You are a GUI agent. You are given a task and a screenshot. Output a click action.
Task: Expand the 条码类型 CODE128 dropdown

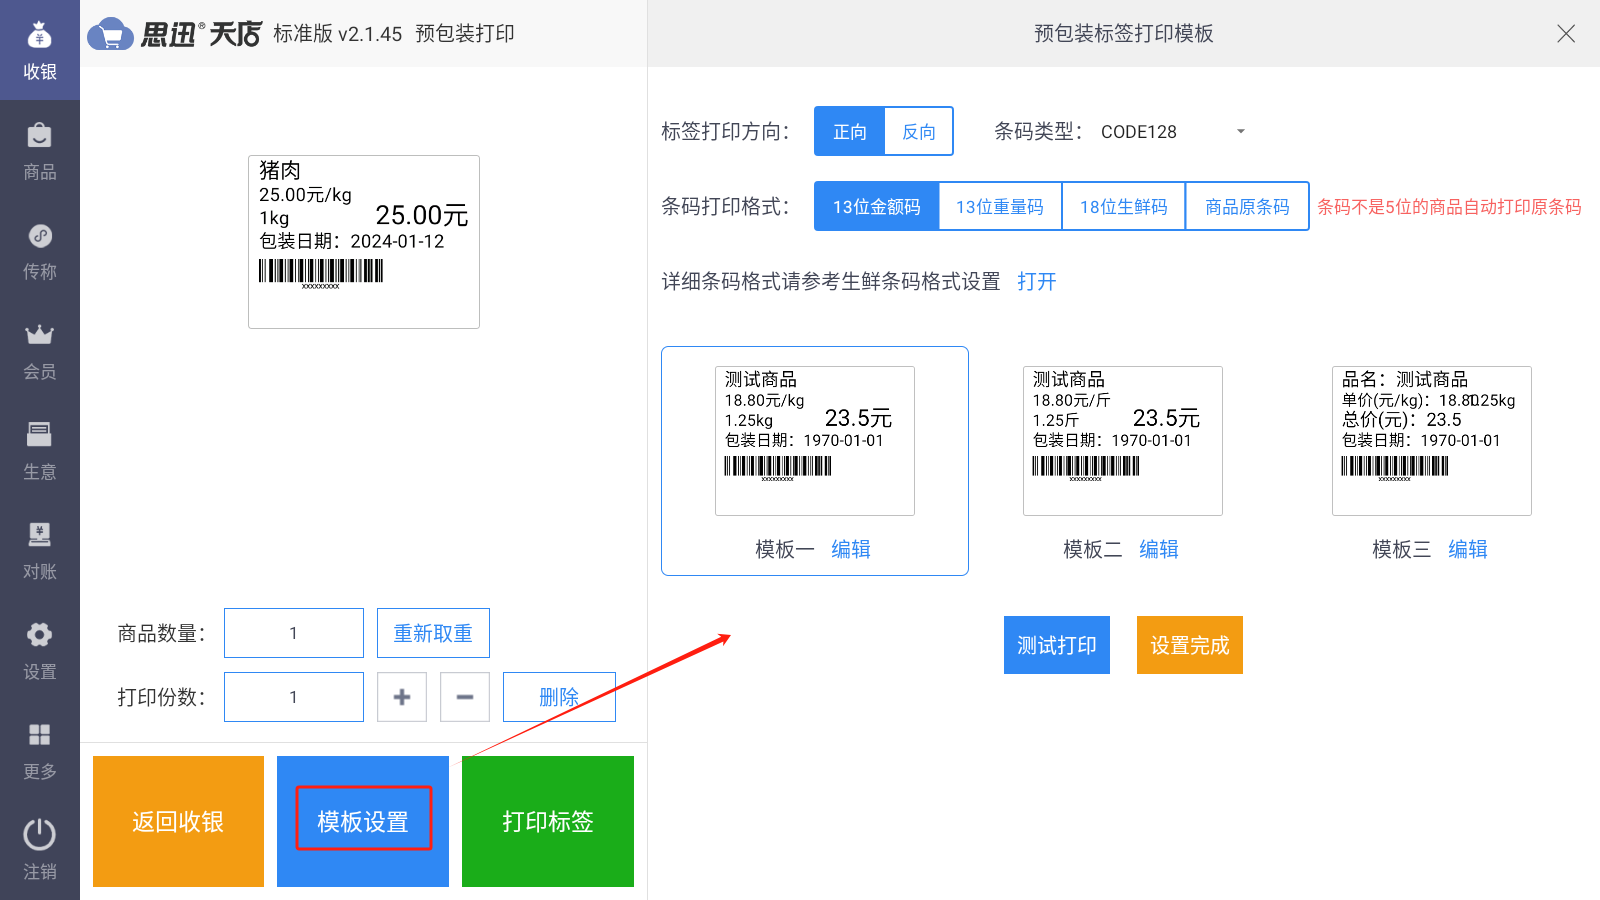point(1175,131)
